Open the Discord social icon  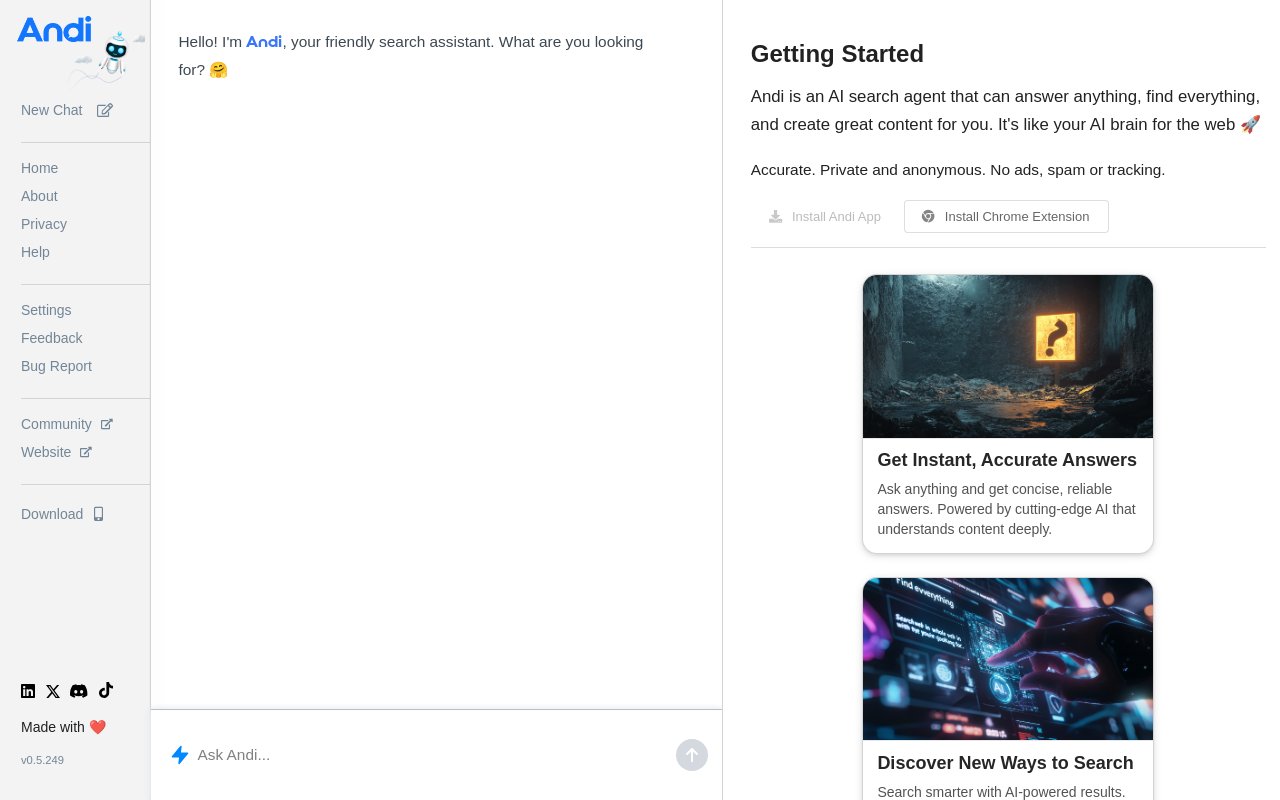(x=79, y=691)
